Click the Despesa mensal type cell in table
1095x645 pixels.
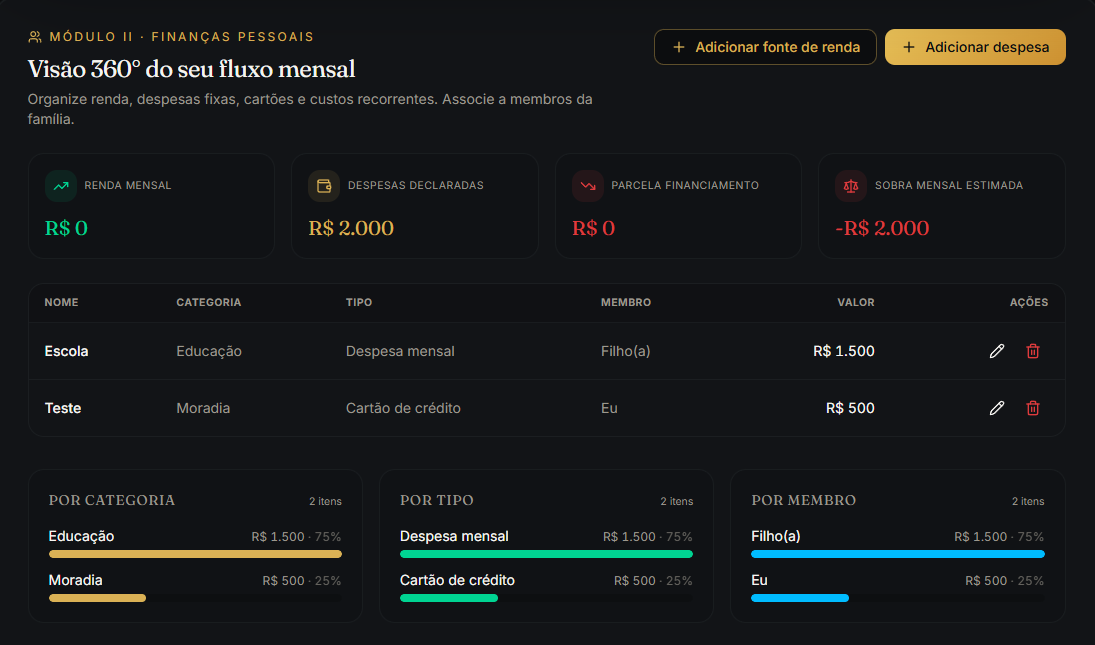pos(400,351)
